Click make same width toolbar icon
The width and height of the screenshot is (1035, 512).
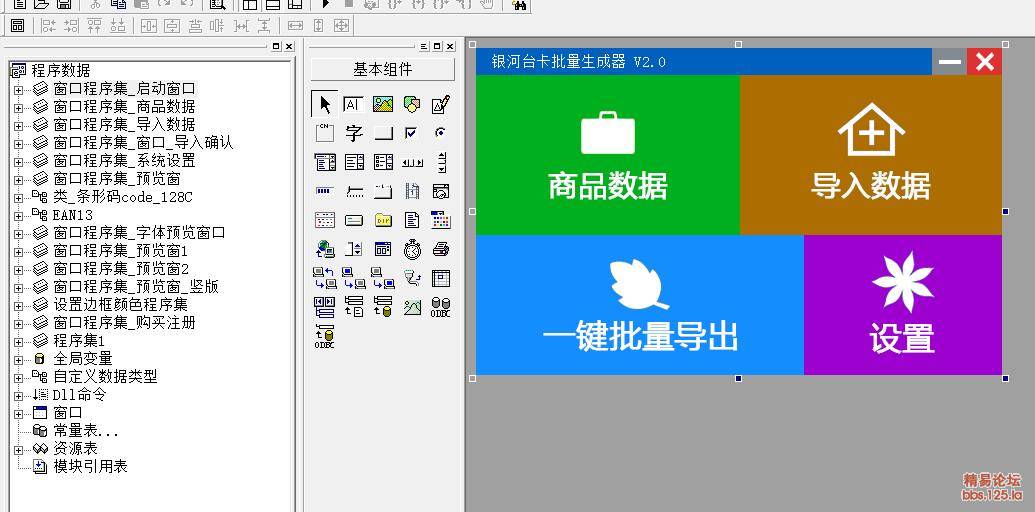(x=295, y=26)
